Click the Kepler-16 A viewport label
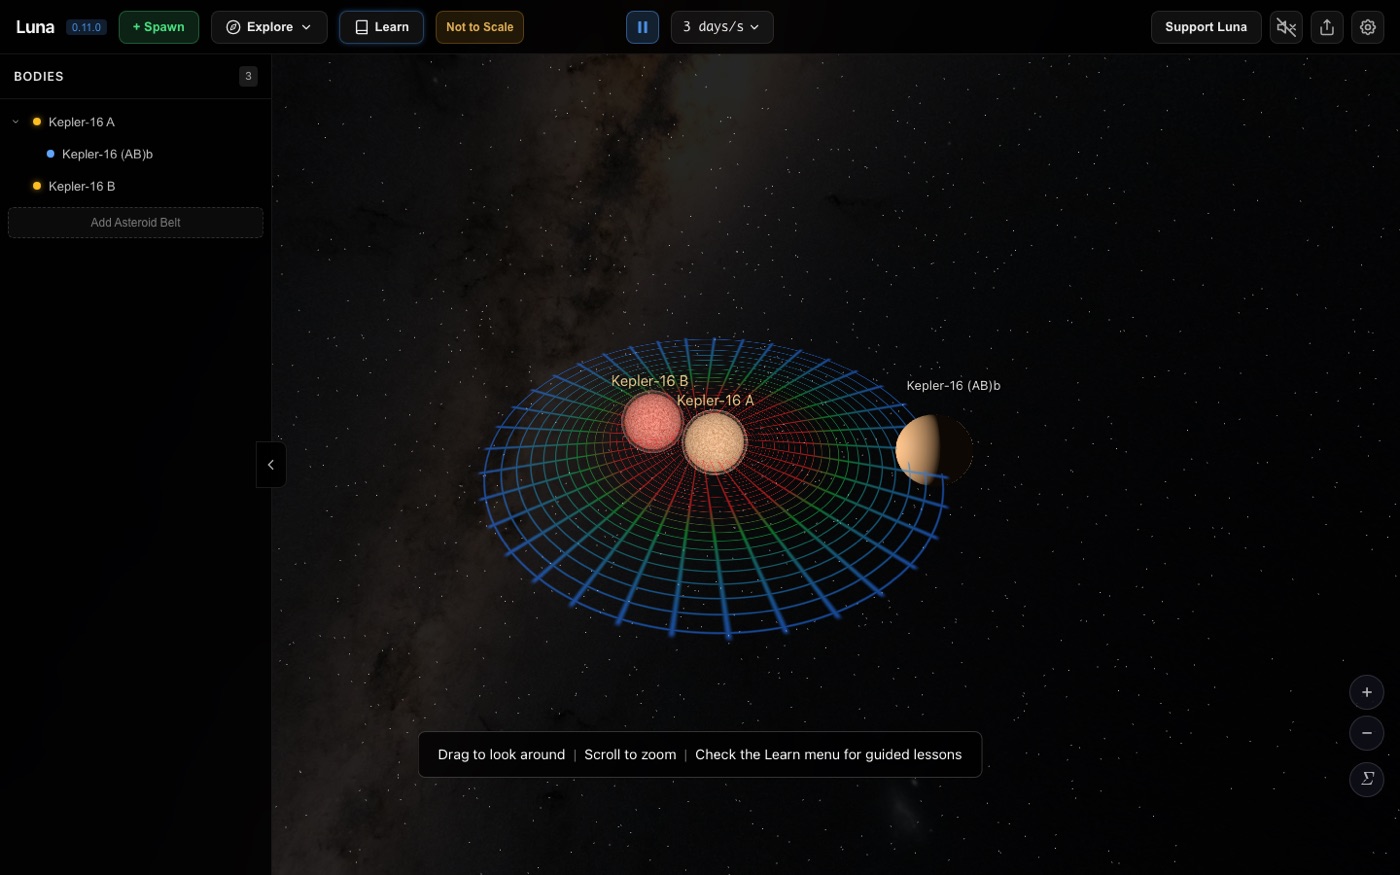 pos(715,401)
